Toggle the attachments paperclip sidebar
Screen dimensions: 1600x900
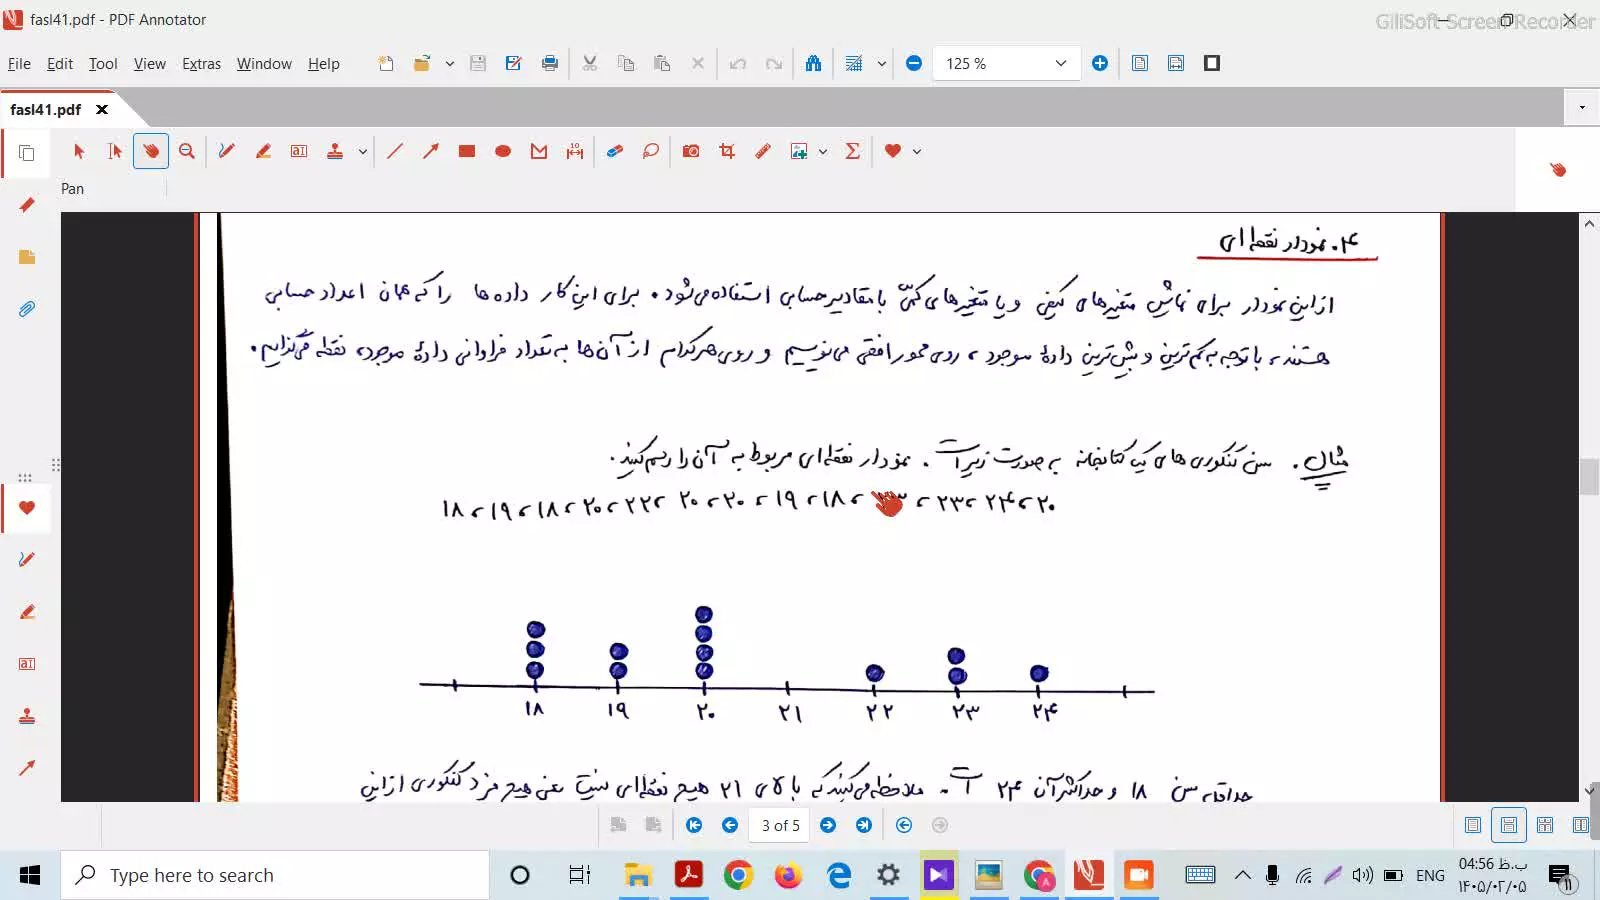[x=27, y=309]
